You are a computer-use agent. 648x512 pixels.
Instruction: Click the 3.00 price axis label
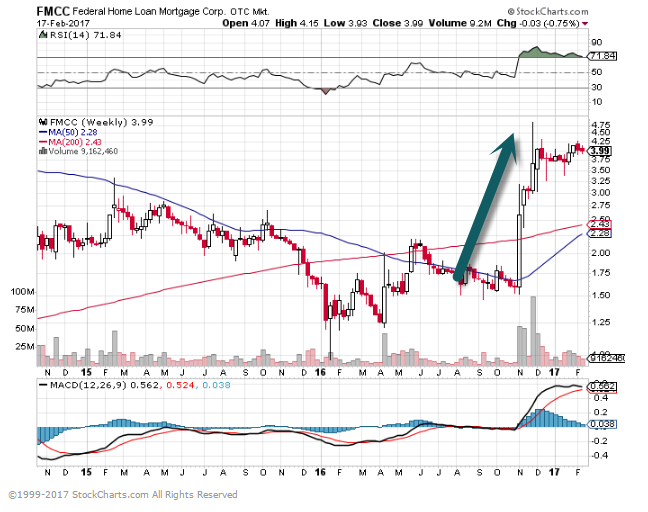pos(600,193)
